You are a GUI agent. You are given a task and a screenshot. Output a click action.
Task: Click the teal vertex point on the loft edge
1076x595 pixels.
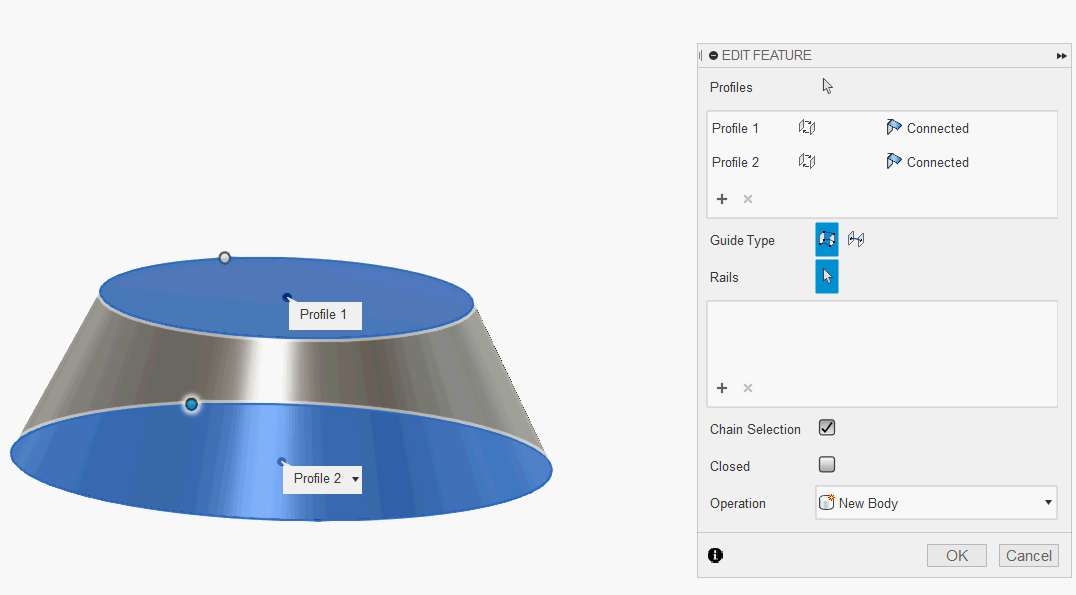point(190,404)
